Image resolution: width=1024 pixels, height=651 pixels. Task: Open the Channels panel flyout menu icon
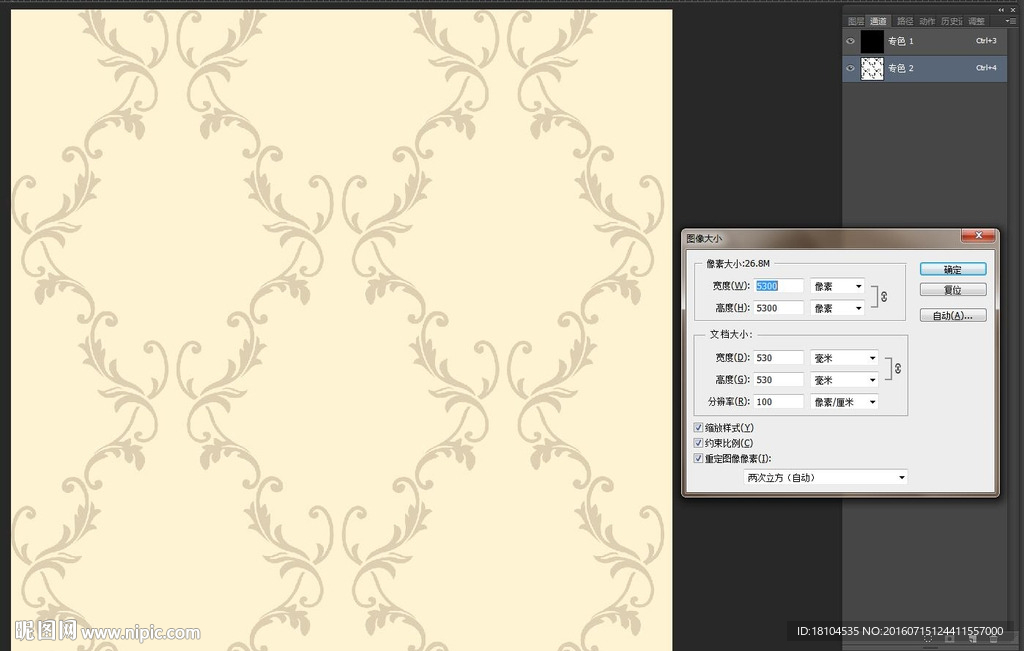1010,22
